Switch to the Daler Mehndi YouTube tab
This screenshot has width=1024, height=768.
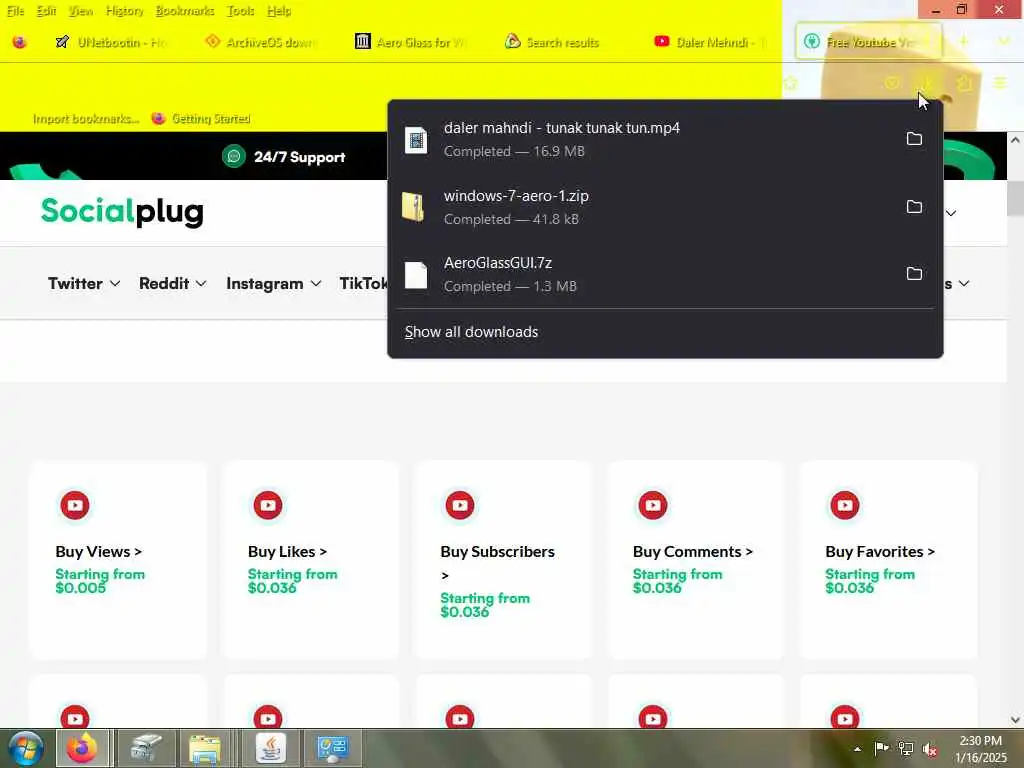[x=712, y=42]
